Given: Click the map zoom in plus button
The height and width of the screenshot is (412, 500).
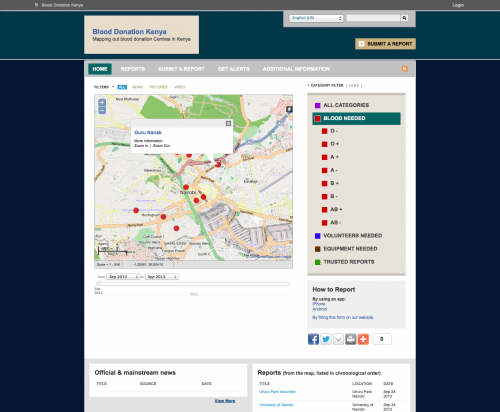Looking at the screenshot, I should tap(102, 103).
